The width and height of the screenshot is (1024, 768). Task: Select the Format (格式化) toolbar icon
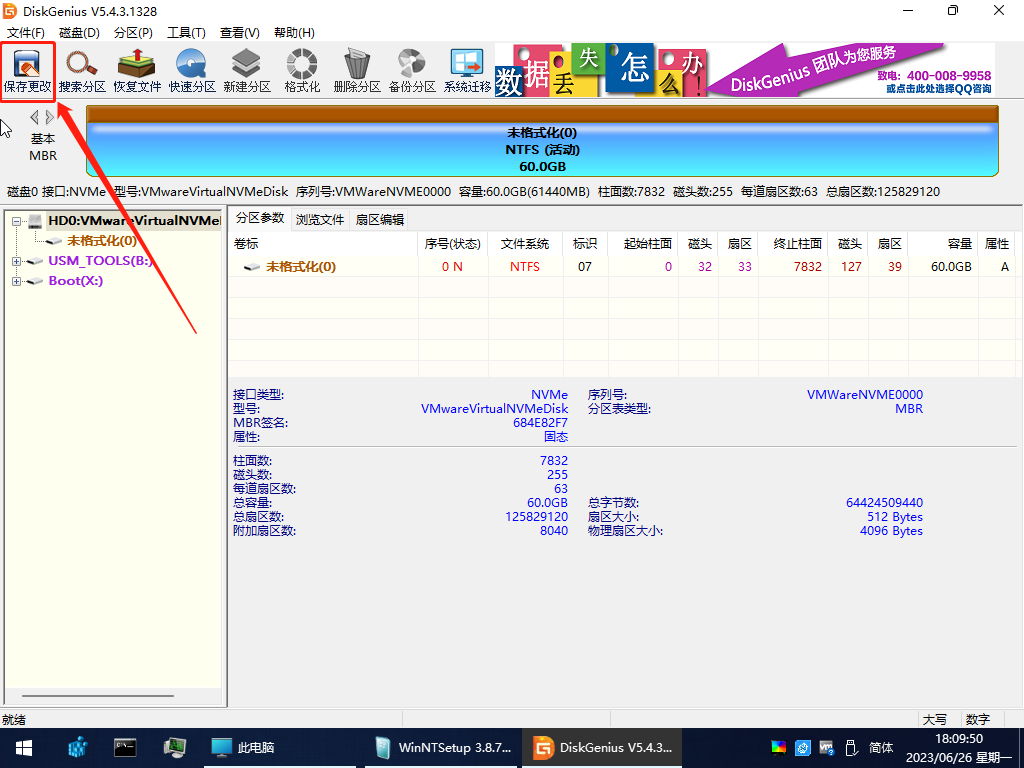pyautogui.click(x=302, y=71)
